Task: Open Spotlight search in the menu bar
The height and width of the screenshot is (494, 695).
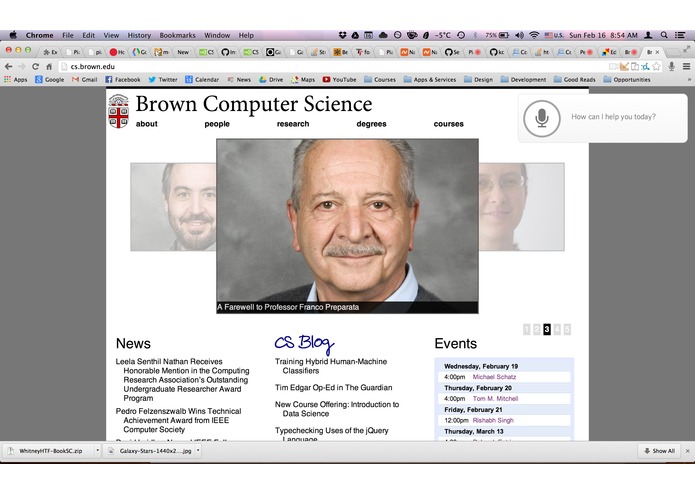Action: (664, 35)
